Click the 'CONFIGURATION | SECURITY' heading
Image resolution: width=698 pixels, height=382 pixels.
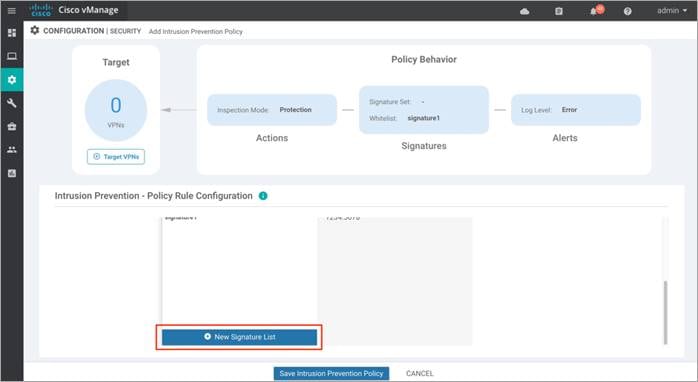(92, 31)
